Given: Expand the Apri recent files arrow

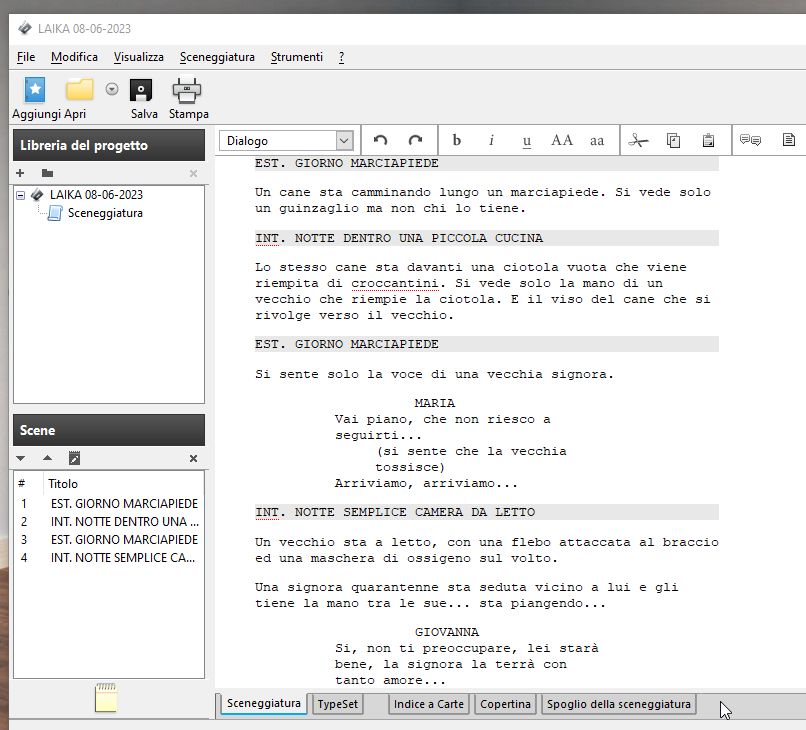Looking at the screenshot, I should (x=112, y=89).
